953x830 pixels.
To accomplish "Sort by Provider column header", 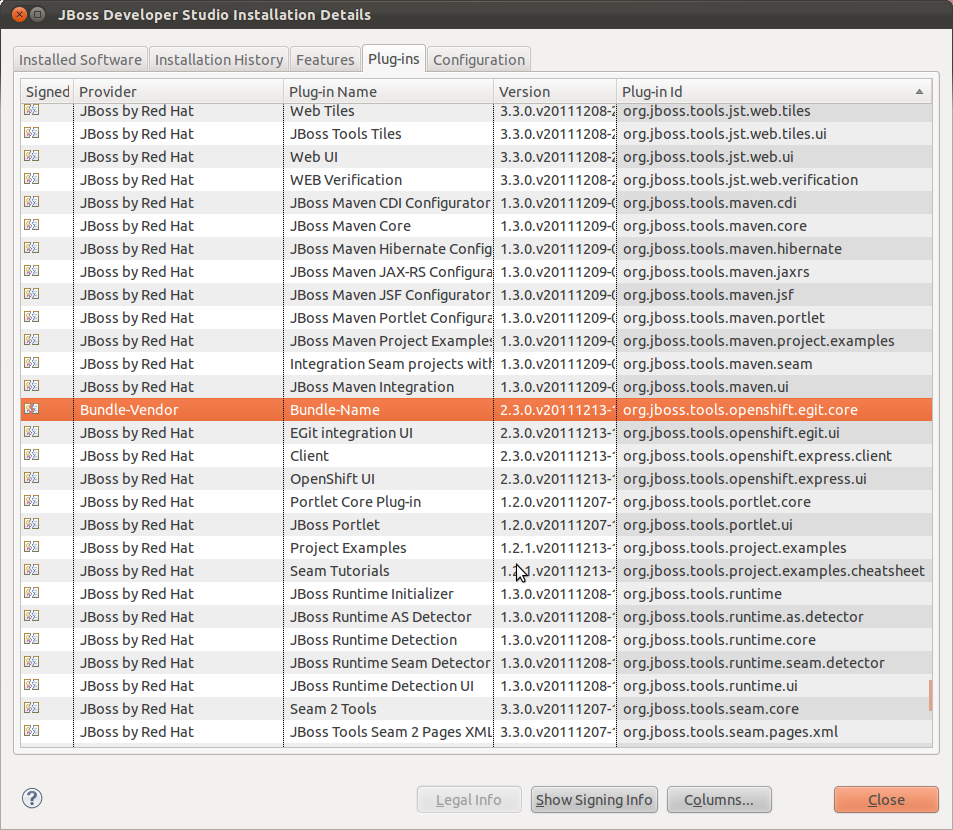I will point(178,92).
